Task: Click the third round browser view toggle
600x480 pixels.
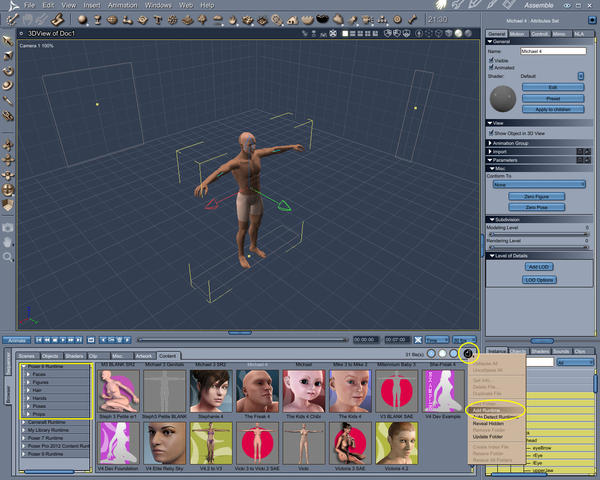Action: [x=454, y=353]
